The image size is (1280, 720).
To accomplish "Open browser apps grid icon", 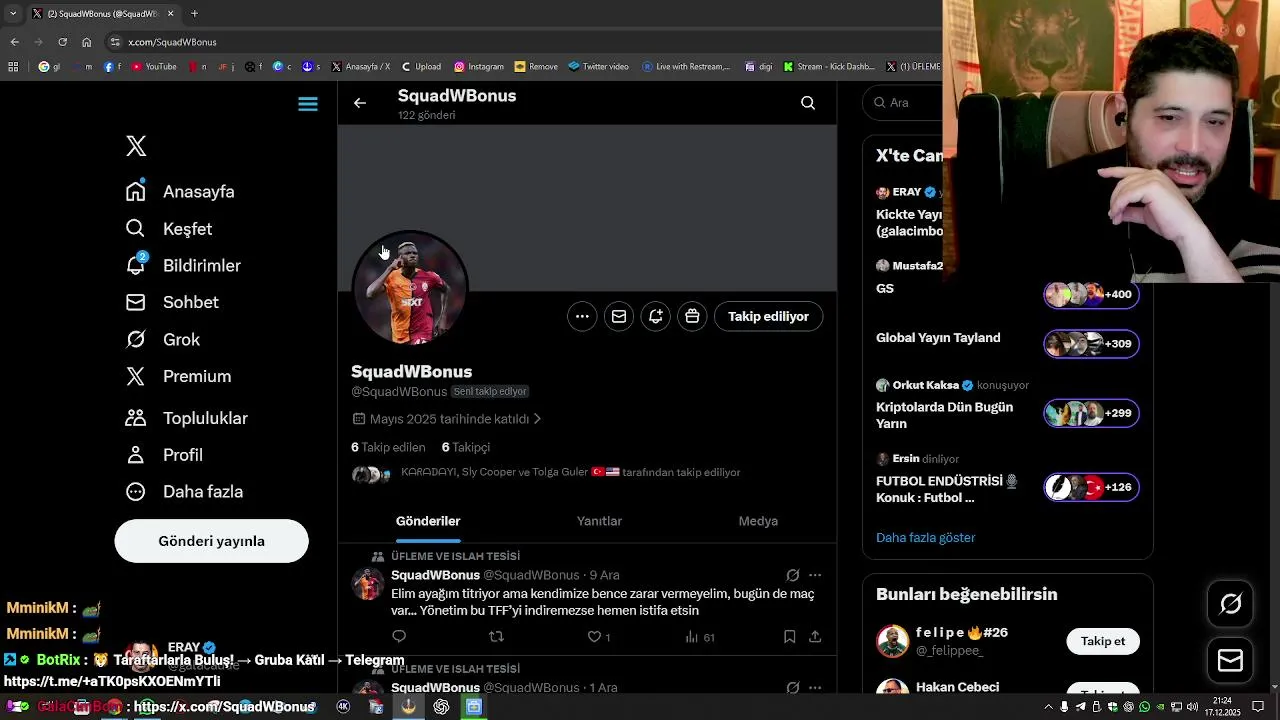I will (x=13, y=67).
